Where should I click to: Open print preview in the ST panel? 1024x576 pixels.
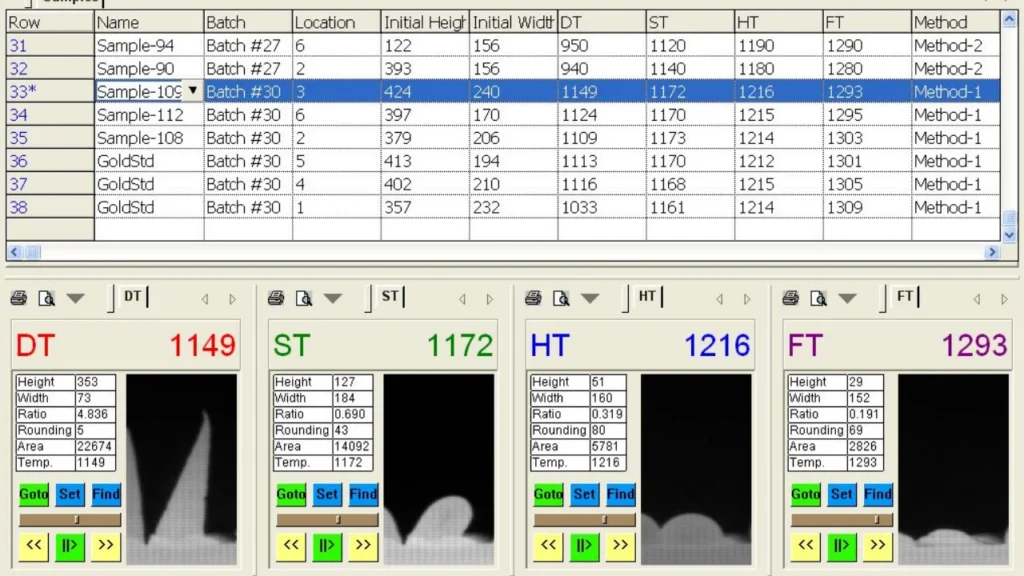304,298
